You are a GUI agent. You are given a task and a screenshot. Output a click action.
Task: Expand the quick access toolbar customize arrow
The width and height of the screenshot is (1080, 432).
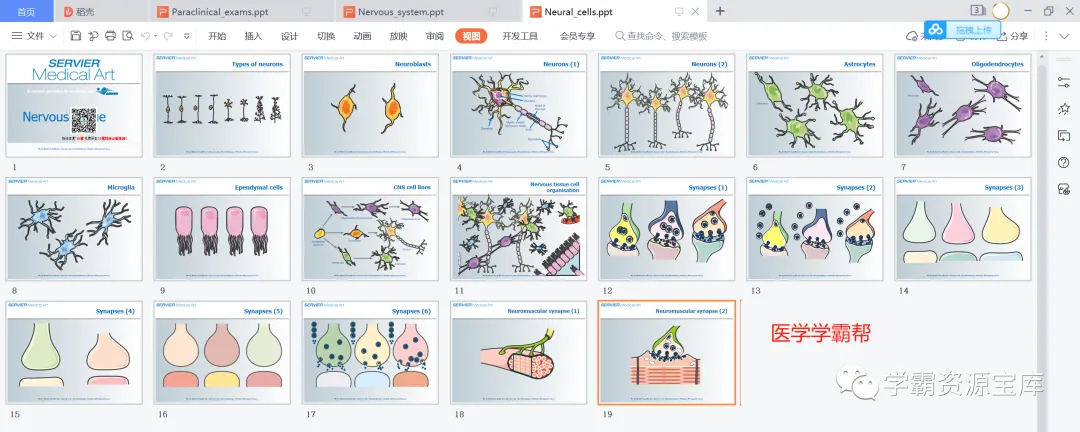click(x=187, y=36)
